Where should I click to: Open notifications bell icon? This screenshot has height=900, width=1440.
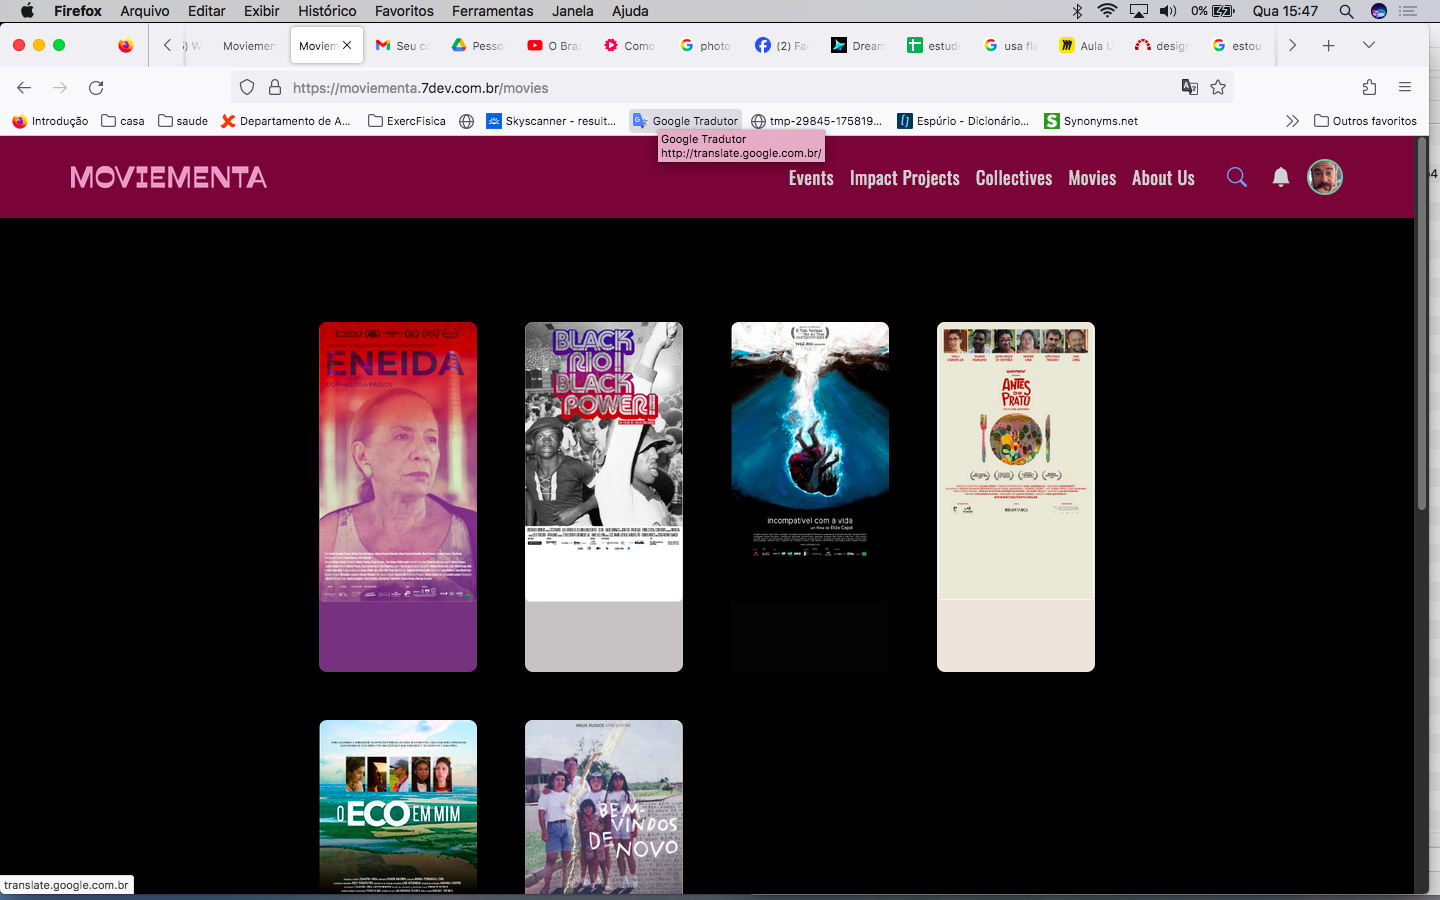1280,177
